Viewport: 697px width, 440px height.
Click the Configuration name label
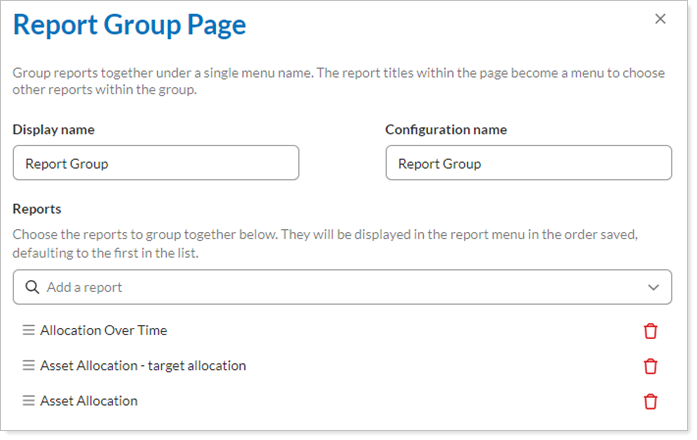coord(446,130)
